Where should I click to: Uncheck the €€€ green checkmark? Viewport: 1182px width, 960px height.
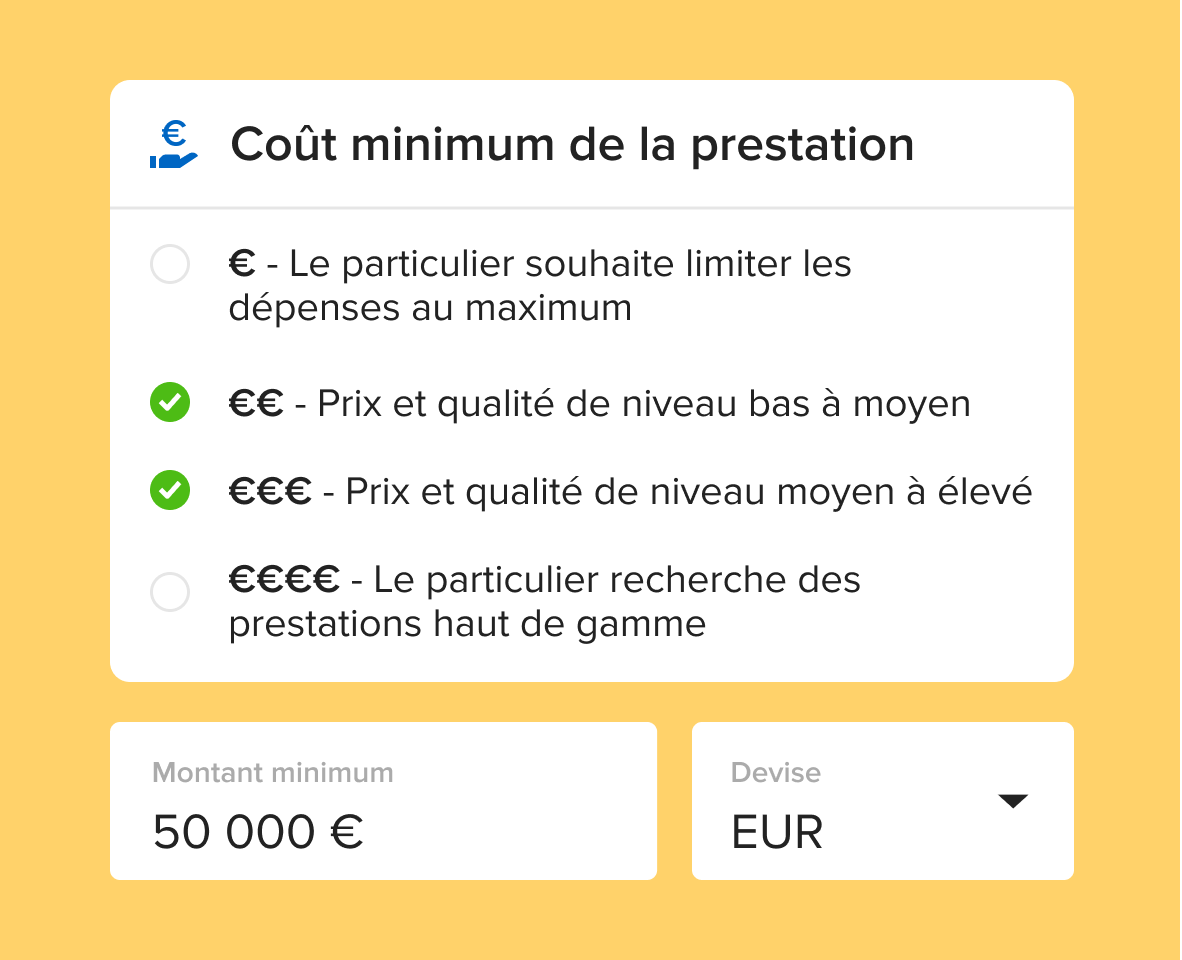point(169,491)
